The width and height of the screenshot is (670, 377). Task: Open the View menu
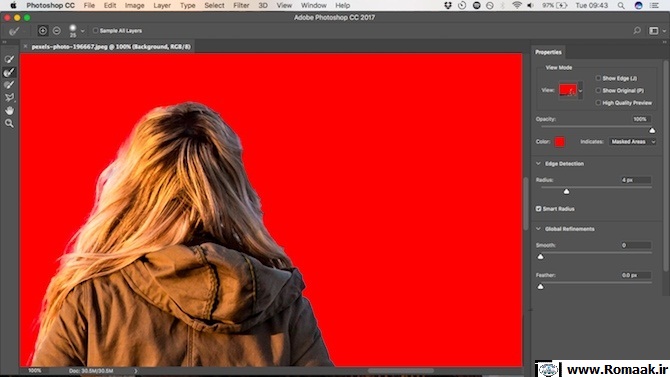(x=284, y=6)
